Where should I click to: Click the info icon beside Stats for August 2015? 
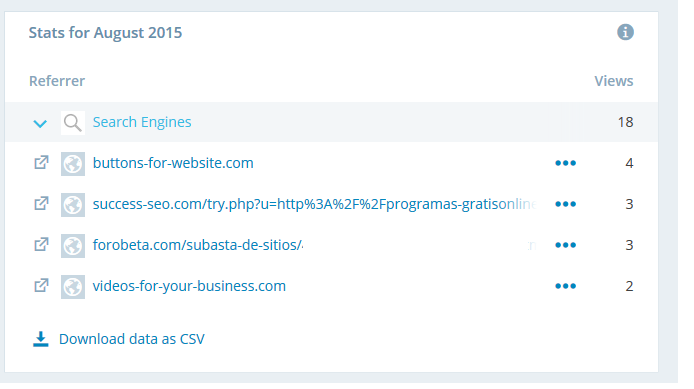coord(625,32)
